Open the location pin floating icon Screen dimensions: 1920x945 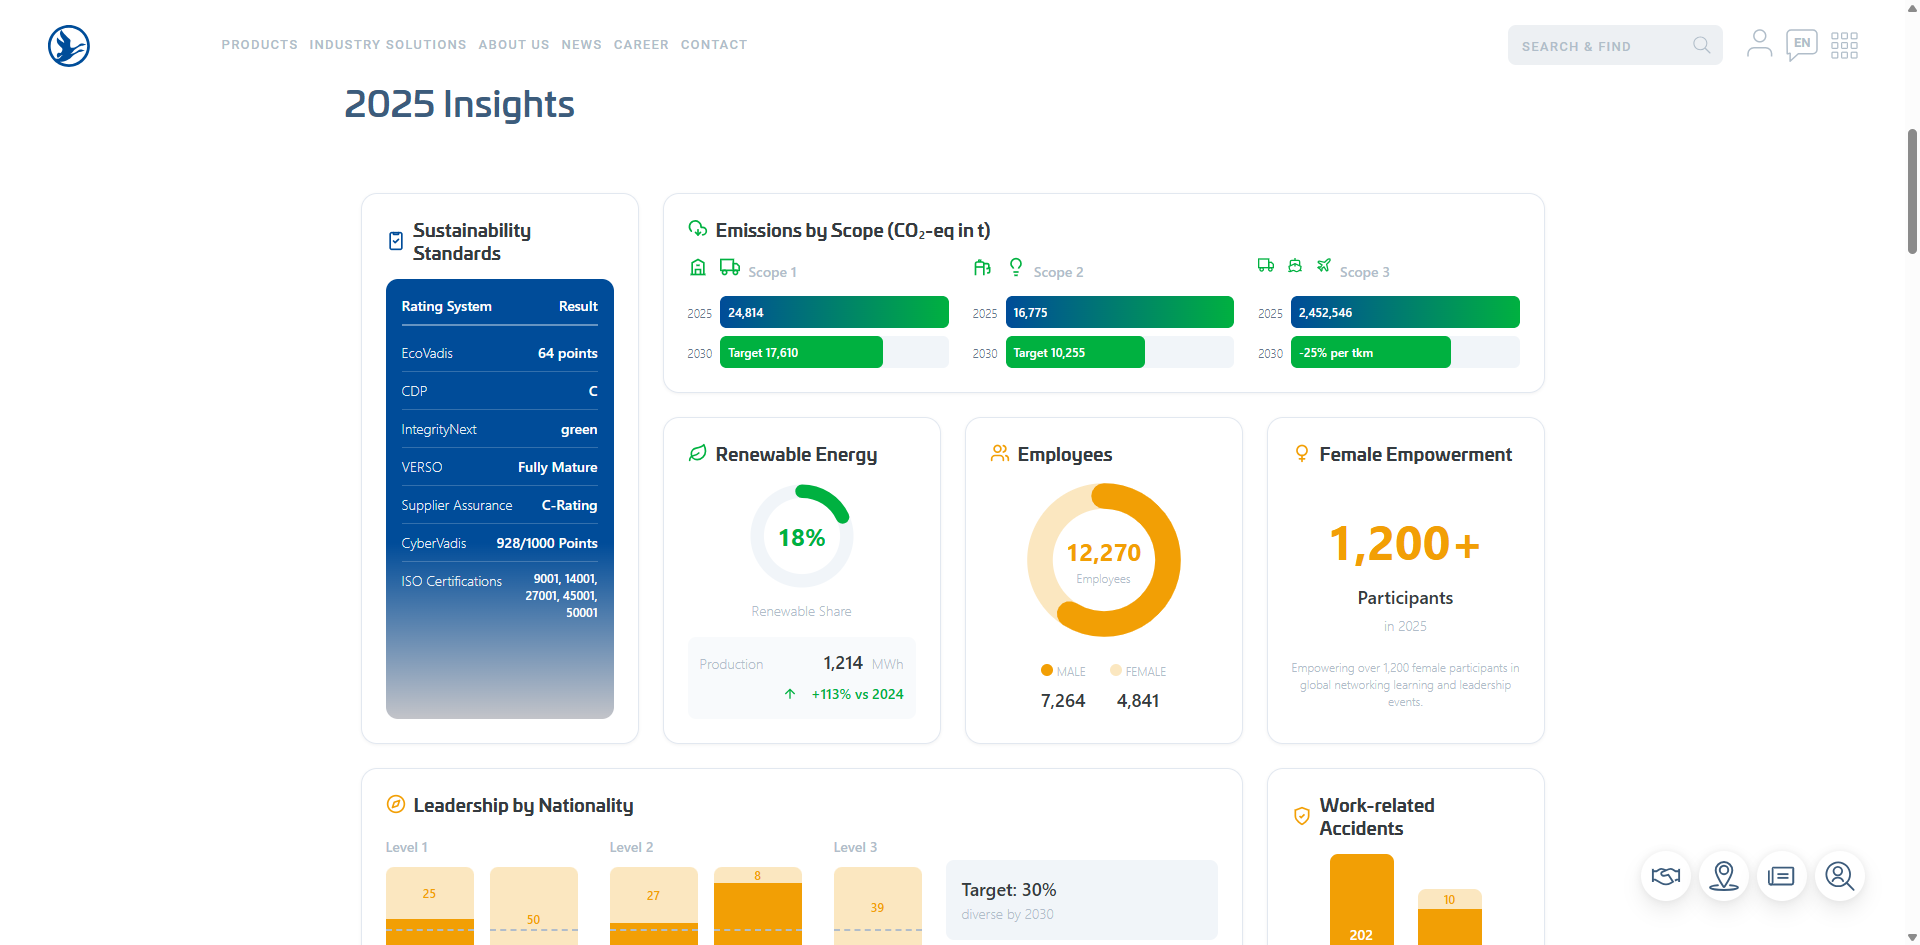[1724, 876]
